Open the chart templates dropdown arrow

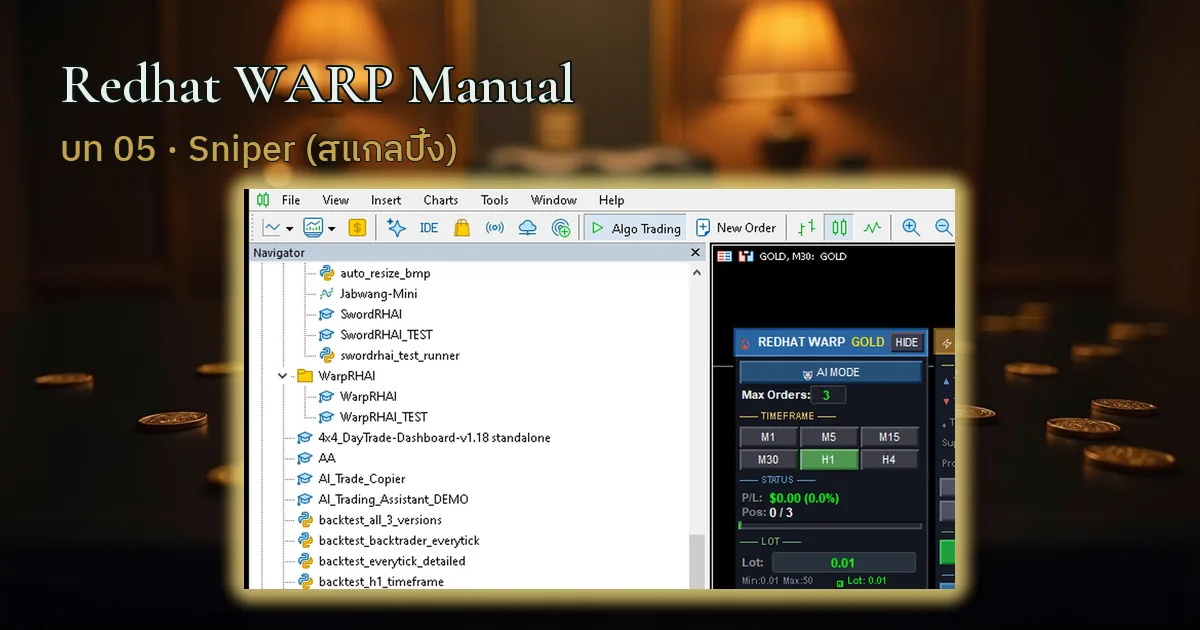[x=331, y=228]
